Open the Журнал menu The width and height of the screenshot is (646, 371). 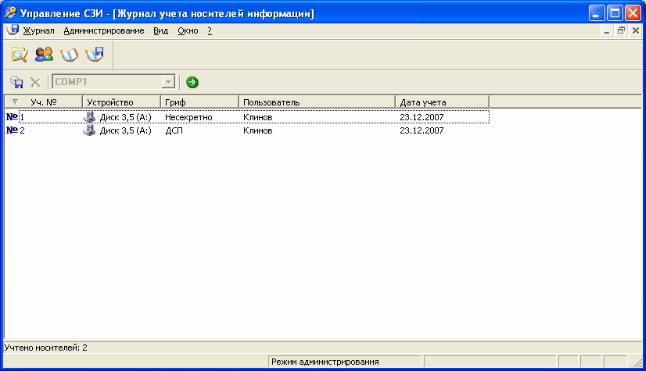tap(38, 31)
